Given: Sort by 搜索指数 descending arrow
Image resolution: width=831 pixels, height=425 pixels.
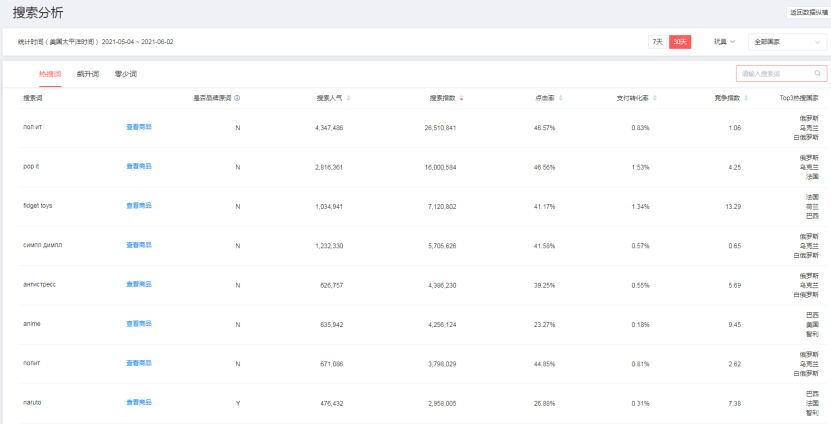Looking at the screenshot, I should tap(461, 98).
